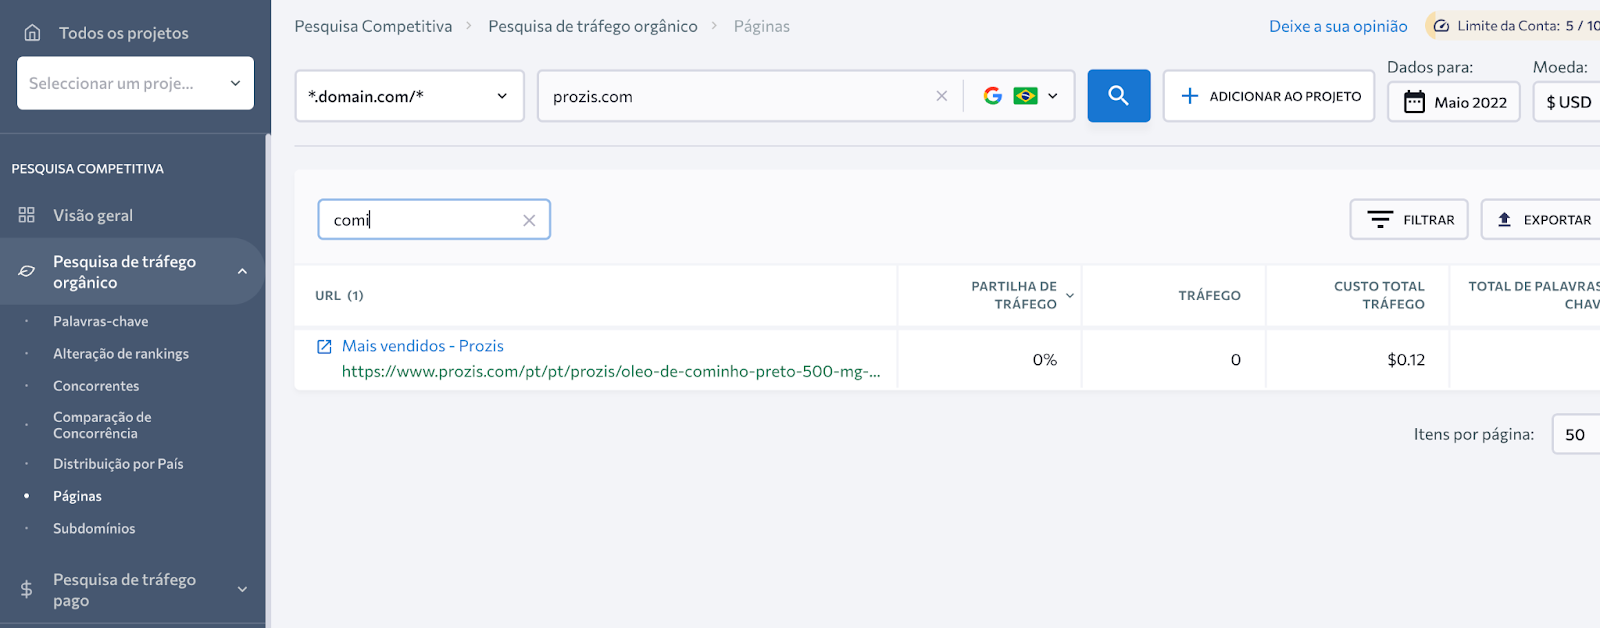This screenshot has width=1600, height=628.
Task: Click TOTAL DE PALAVRAS CHAVE header
Action: click(1534, 295)
